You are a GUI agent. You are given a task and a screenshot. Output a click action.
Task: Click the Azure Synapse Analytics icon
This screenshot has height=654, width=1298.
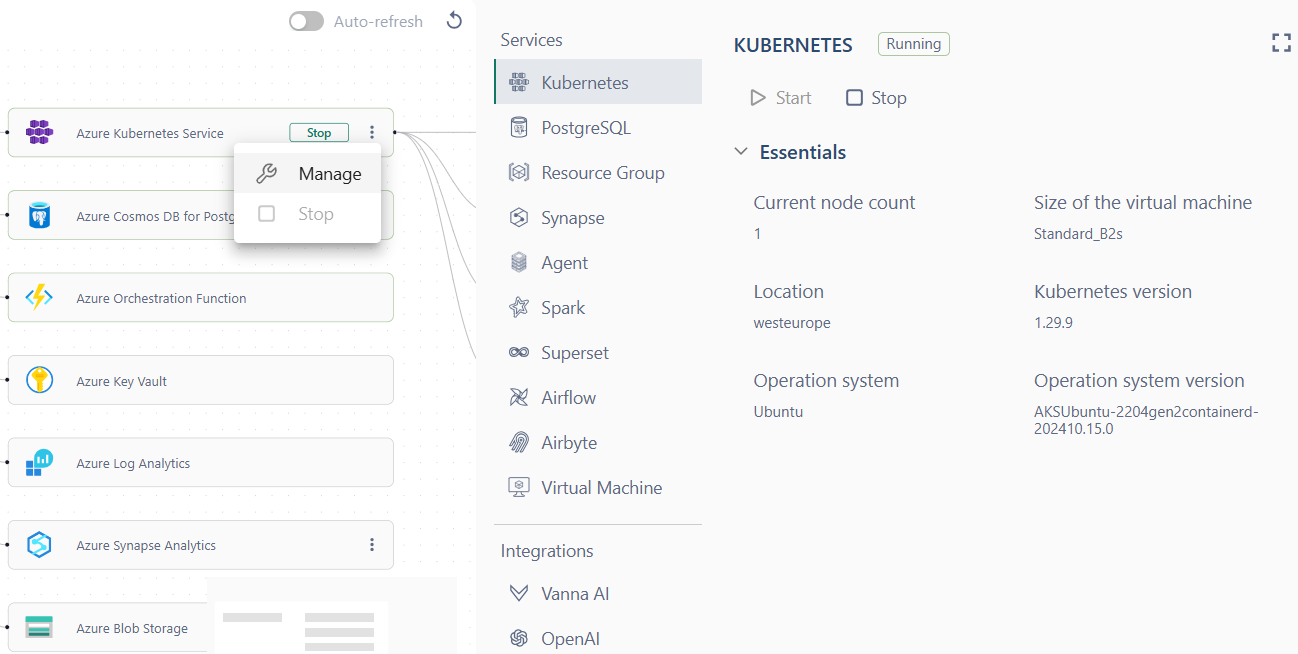pyautogui.click(x=39, y=545)
